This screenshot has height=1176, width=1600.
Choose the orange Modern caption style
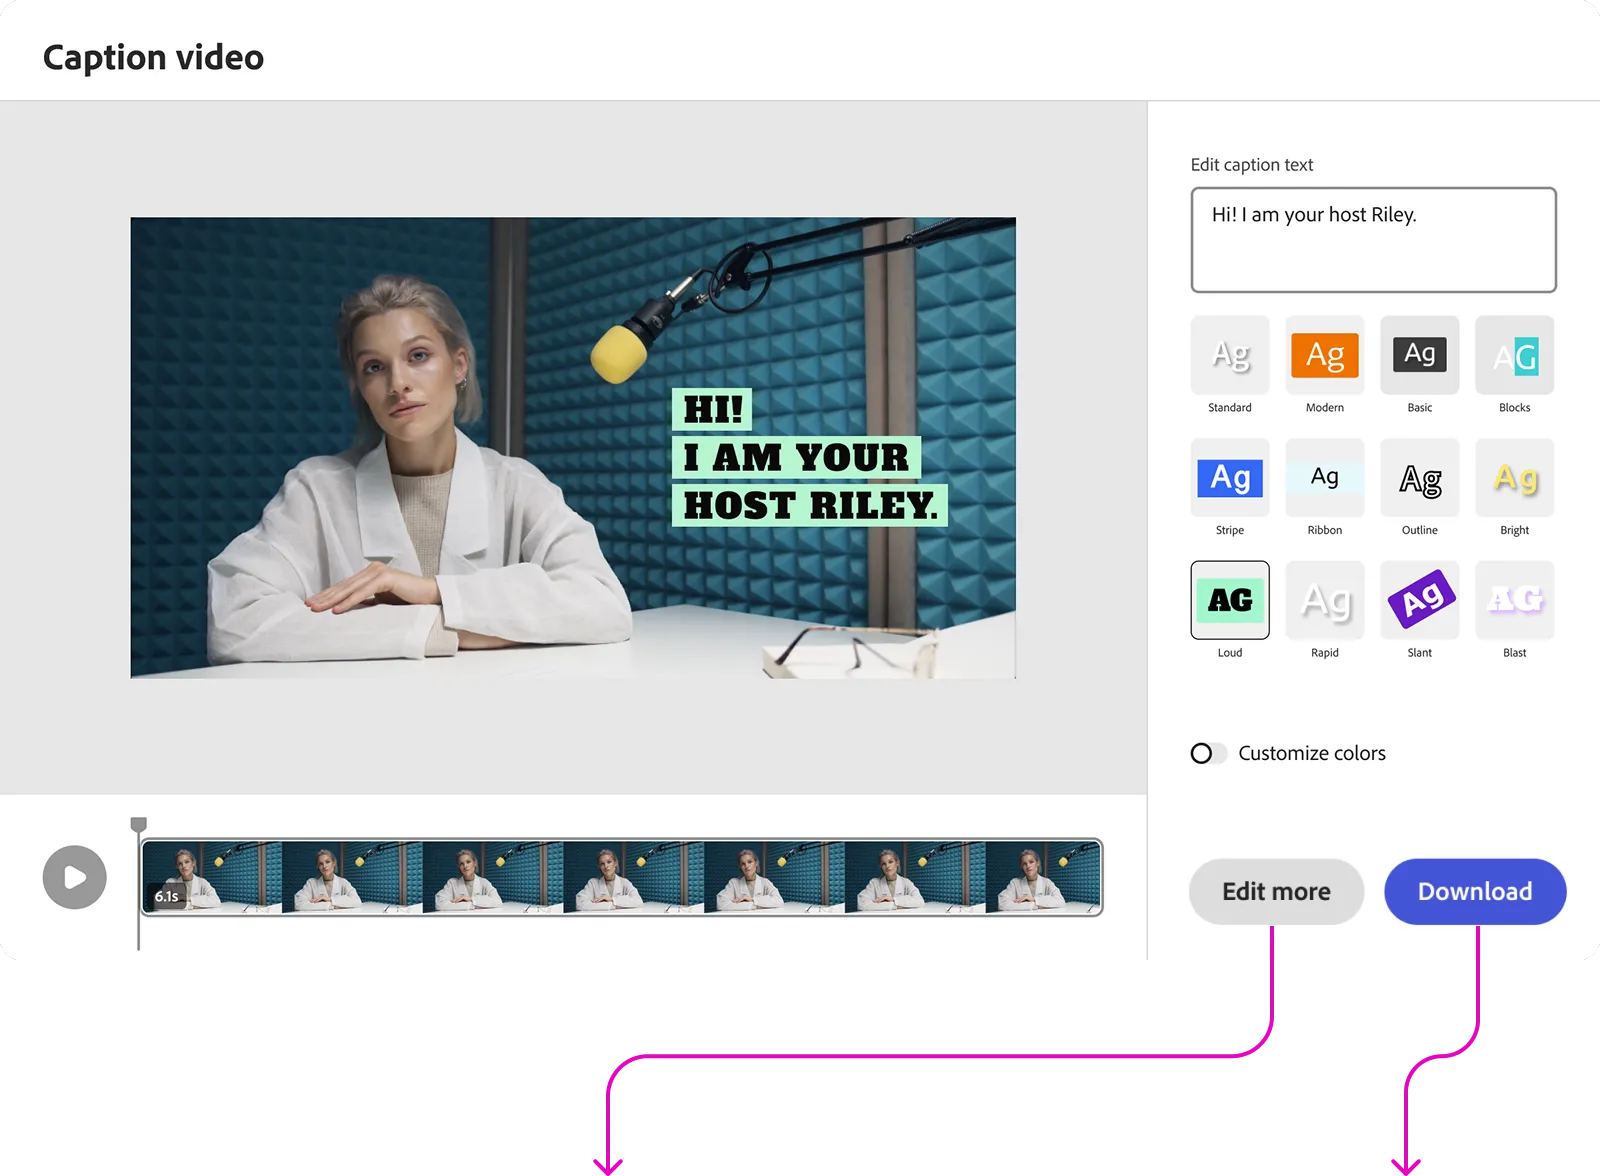[1325, 356]
